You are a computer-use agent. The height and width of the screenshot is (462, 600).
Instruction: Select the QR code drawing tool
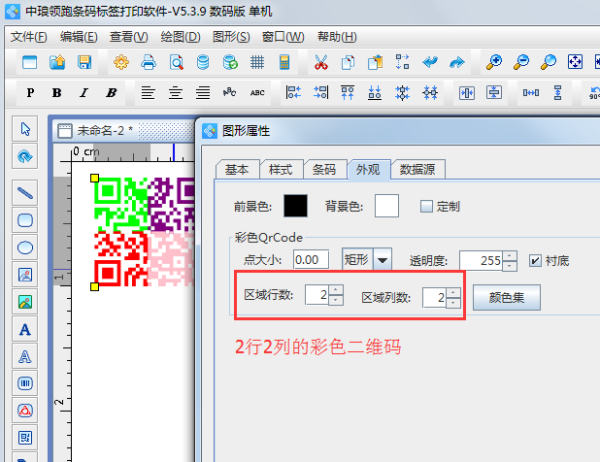point(25,438)
